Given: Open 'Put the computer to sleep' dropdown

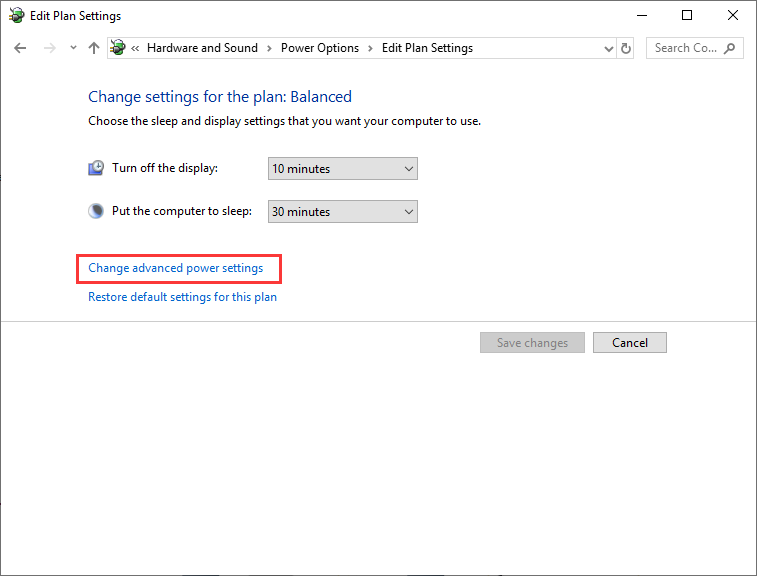Looking at the screenshot, I should [x=343, y=212].
